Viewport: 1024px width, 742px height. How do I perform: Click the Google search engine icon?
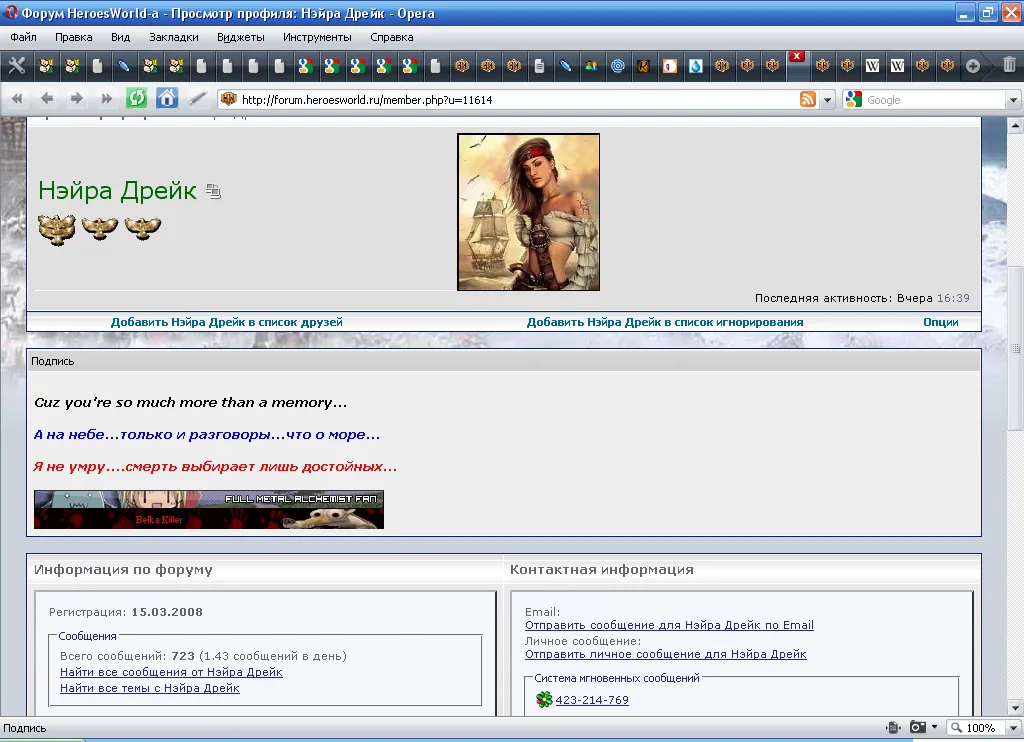coord(854,99)
